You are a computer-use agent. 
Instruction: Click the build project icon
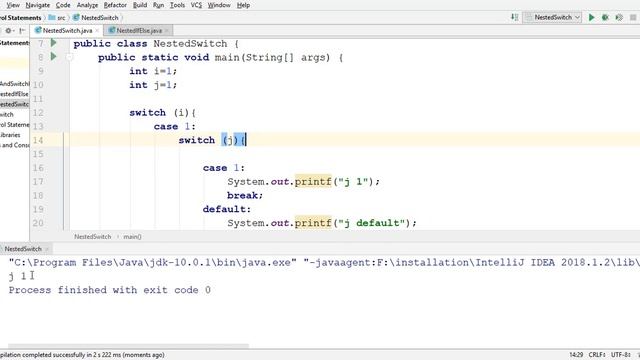(x=514, y=17)
